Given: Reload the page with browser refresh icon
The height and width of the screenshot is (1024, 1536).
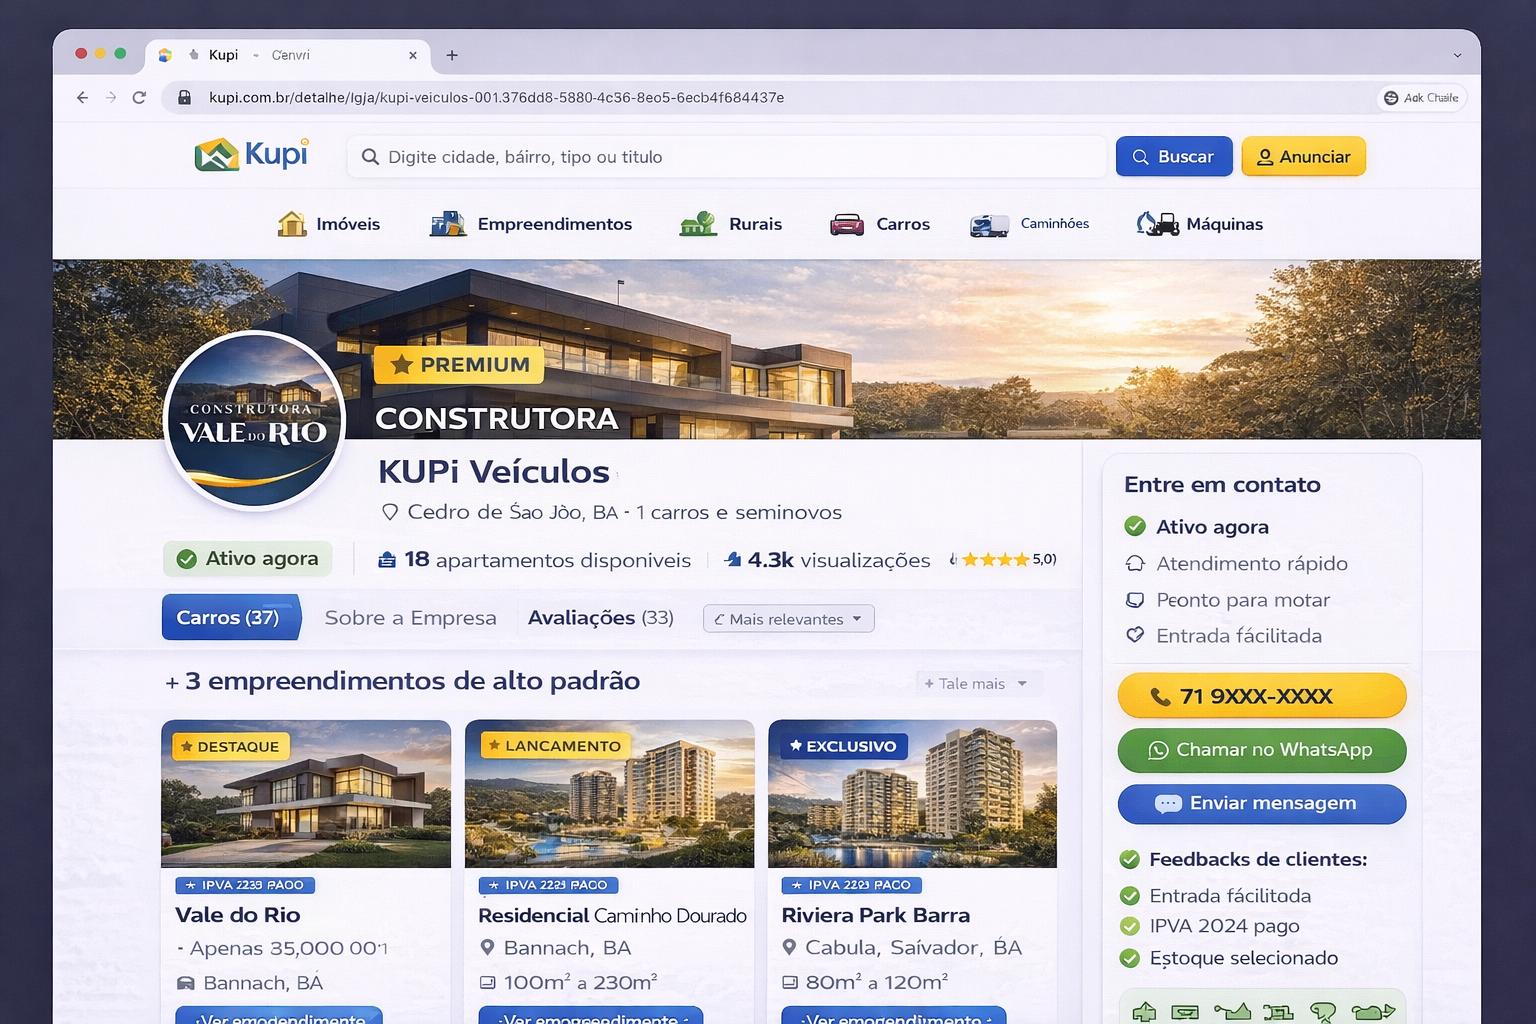Looking at the screenshot, I should click(139, 97).
